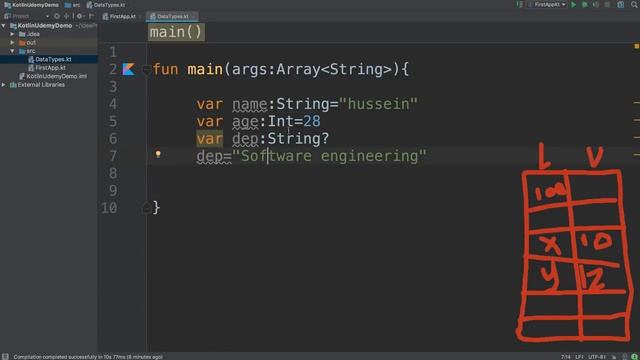640x360 pixels.
Task: Close the DataTypes.kt editor tab
Action: coord(193,16)
